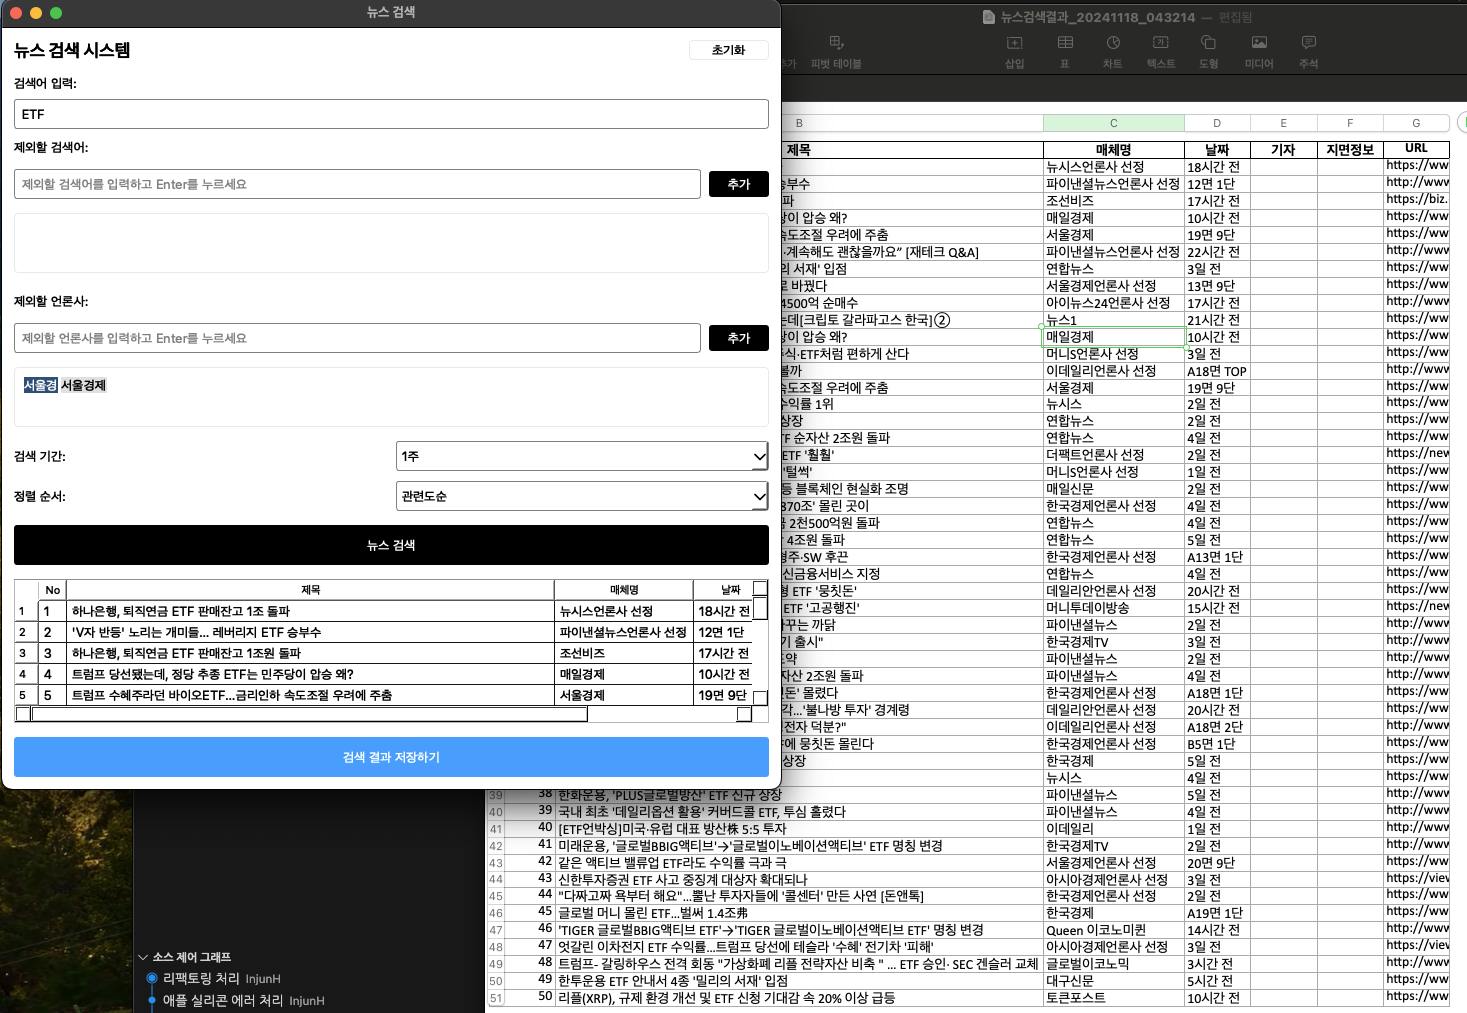This screenshot has width=1467, height=1013.
Task: Collapse the 소스 제어 그래프 section
Action: [144, 957]
